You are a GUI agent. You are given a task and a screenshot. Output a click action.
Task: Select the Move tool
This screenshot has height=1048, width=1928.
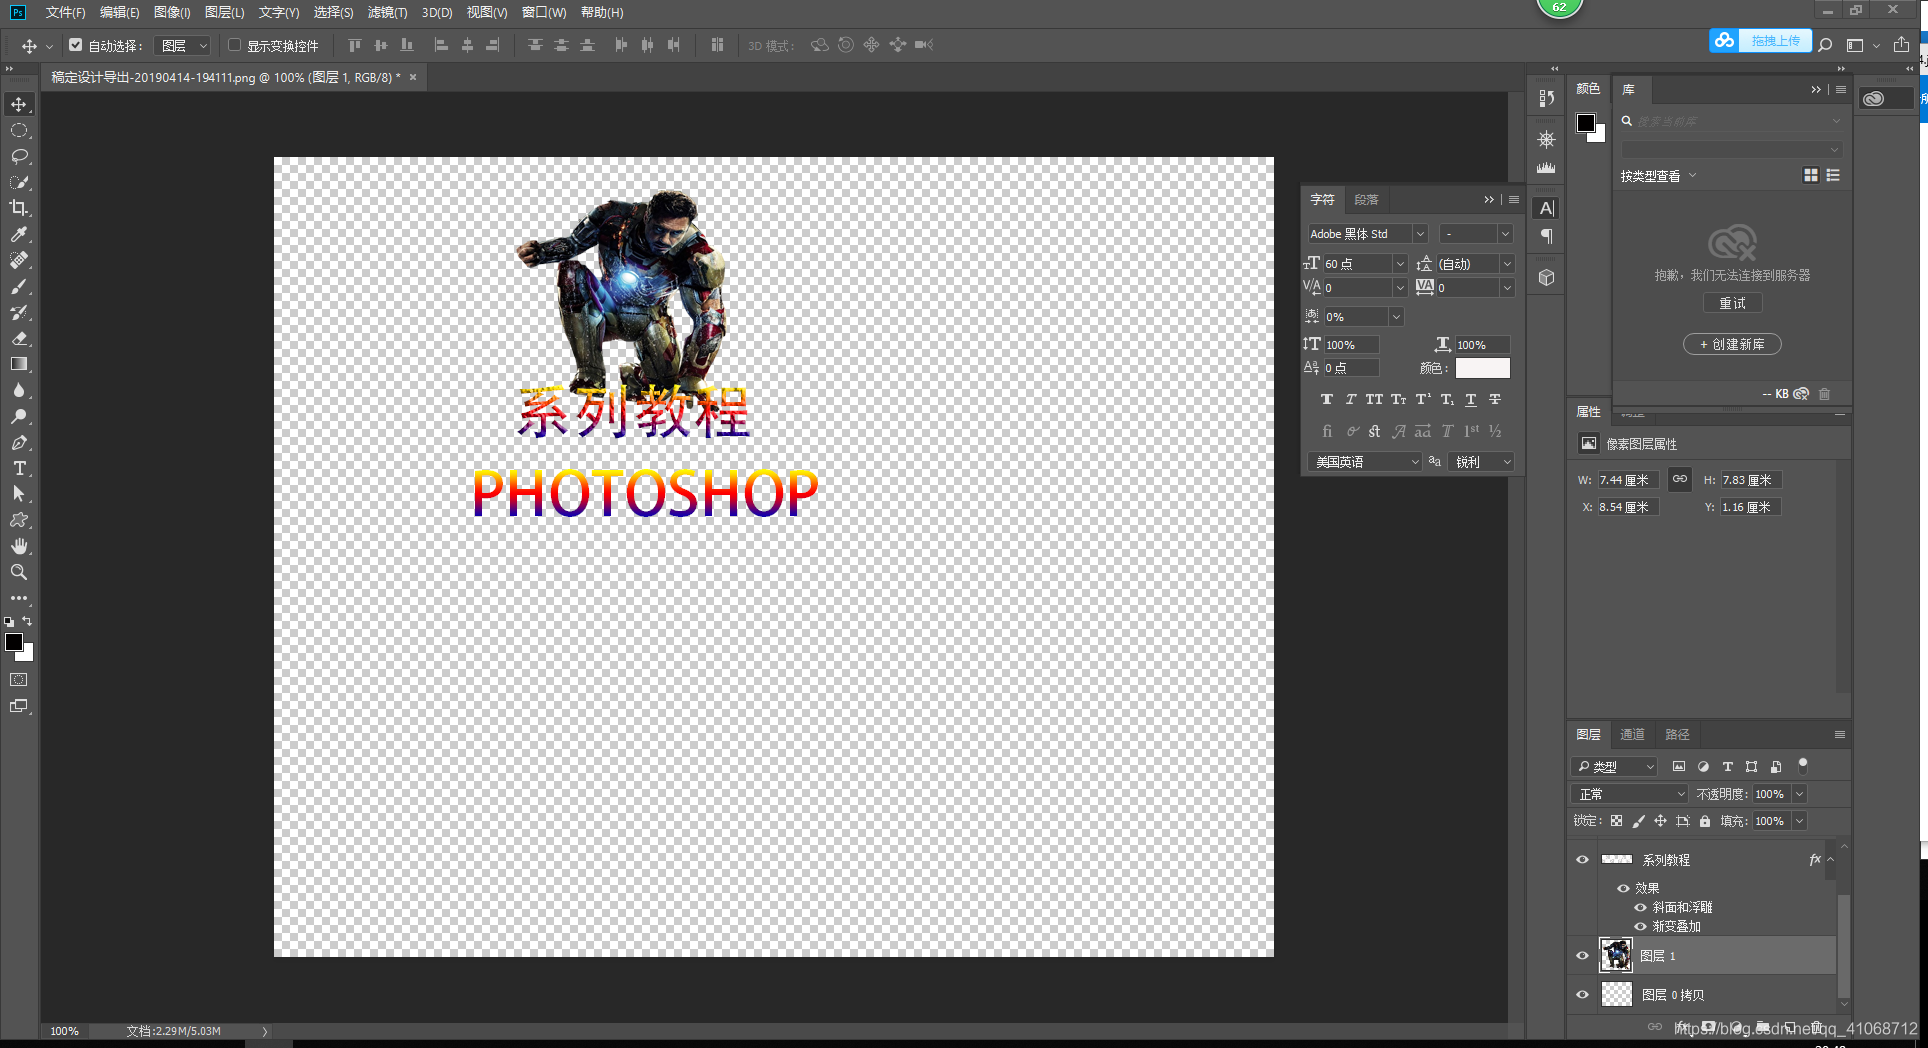click(x=19, y=104)
